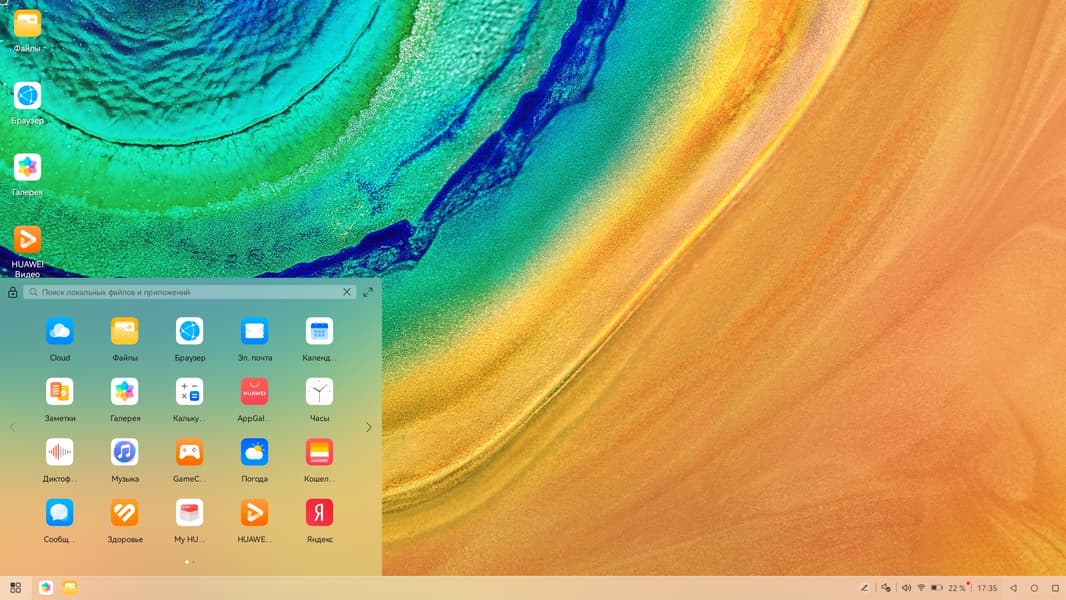Toggle the app launcher taskbar button
This screenshot has height=600, width=1066.
click(x=16, y=588)
